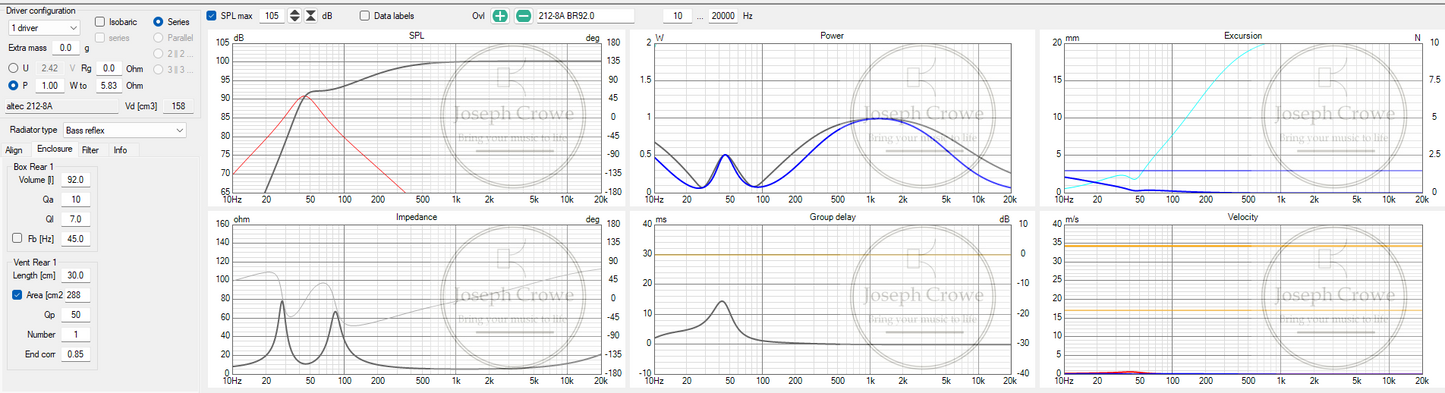This screenshot has height=393, width=1445.
Task: Select the Series radio button
Action: pyautogui.click(x=158, y=21)
